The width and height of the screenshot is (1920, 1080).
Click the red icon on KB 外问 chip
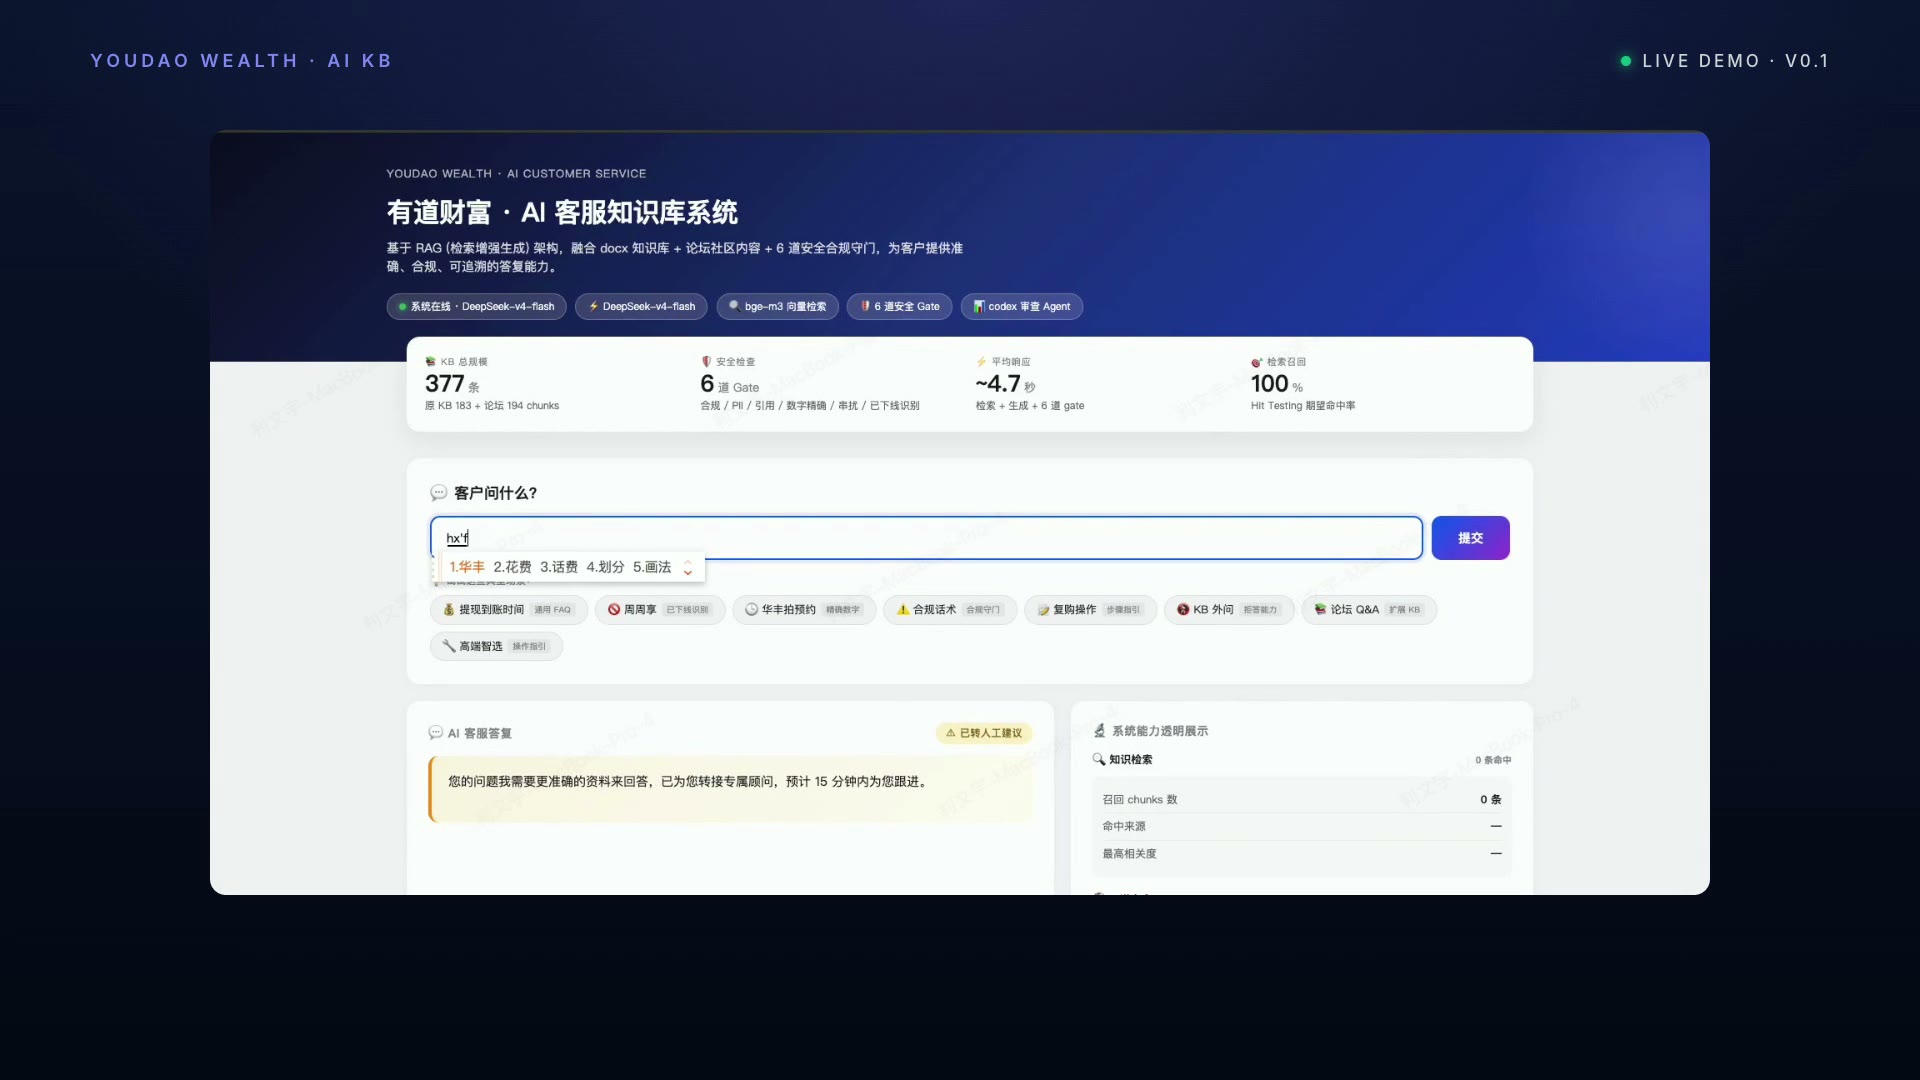1183,610
